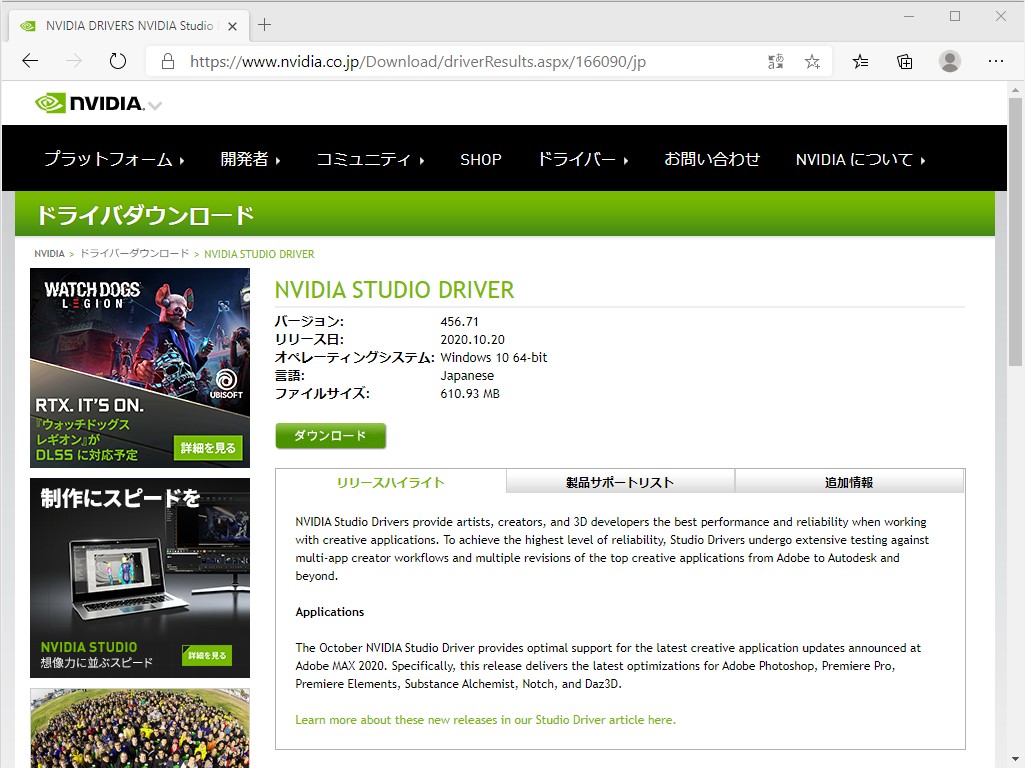Click the back navigation arrow
The width and height of the screenshot is (1025, 768).
point(29,61)
